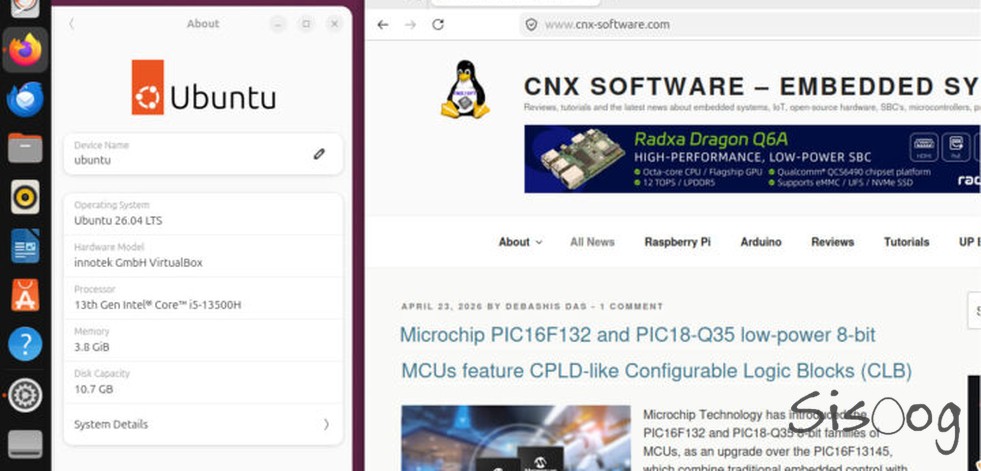Viewport: 981px width, 471px height.
Task: Launch LibreOffice Writer from the dock
Action: click(25, 246)
